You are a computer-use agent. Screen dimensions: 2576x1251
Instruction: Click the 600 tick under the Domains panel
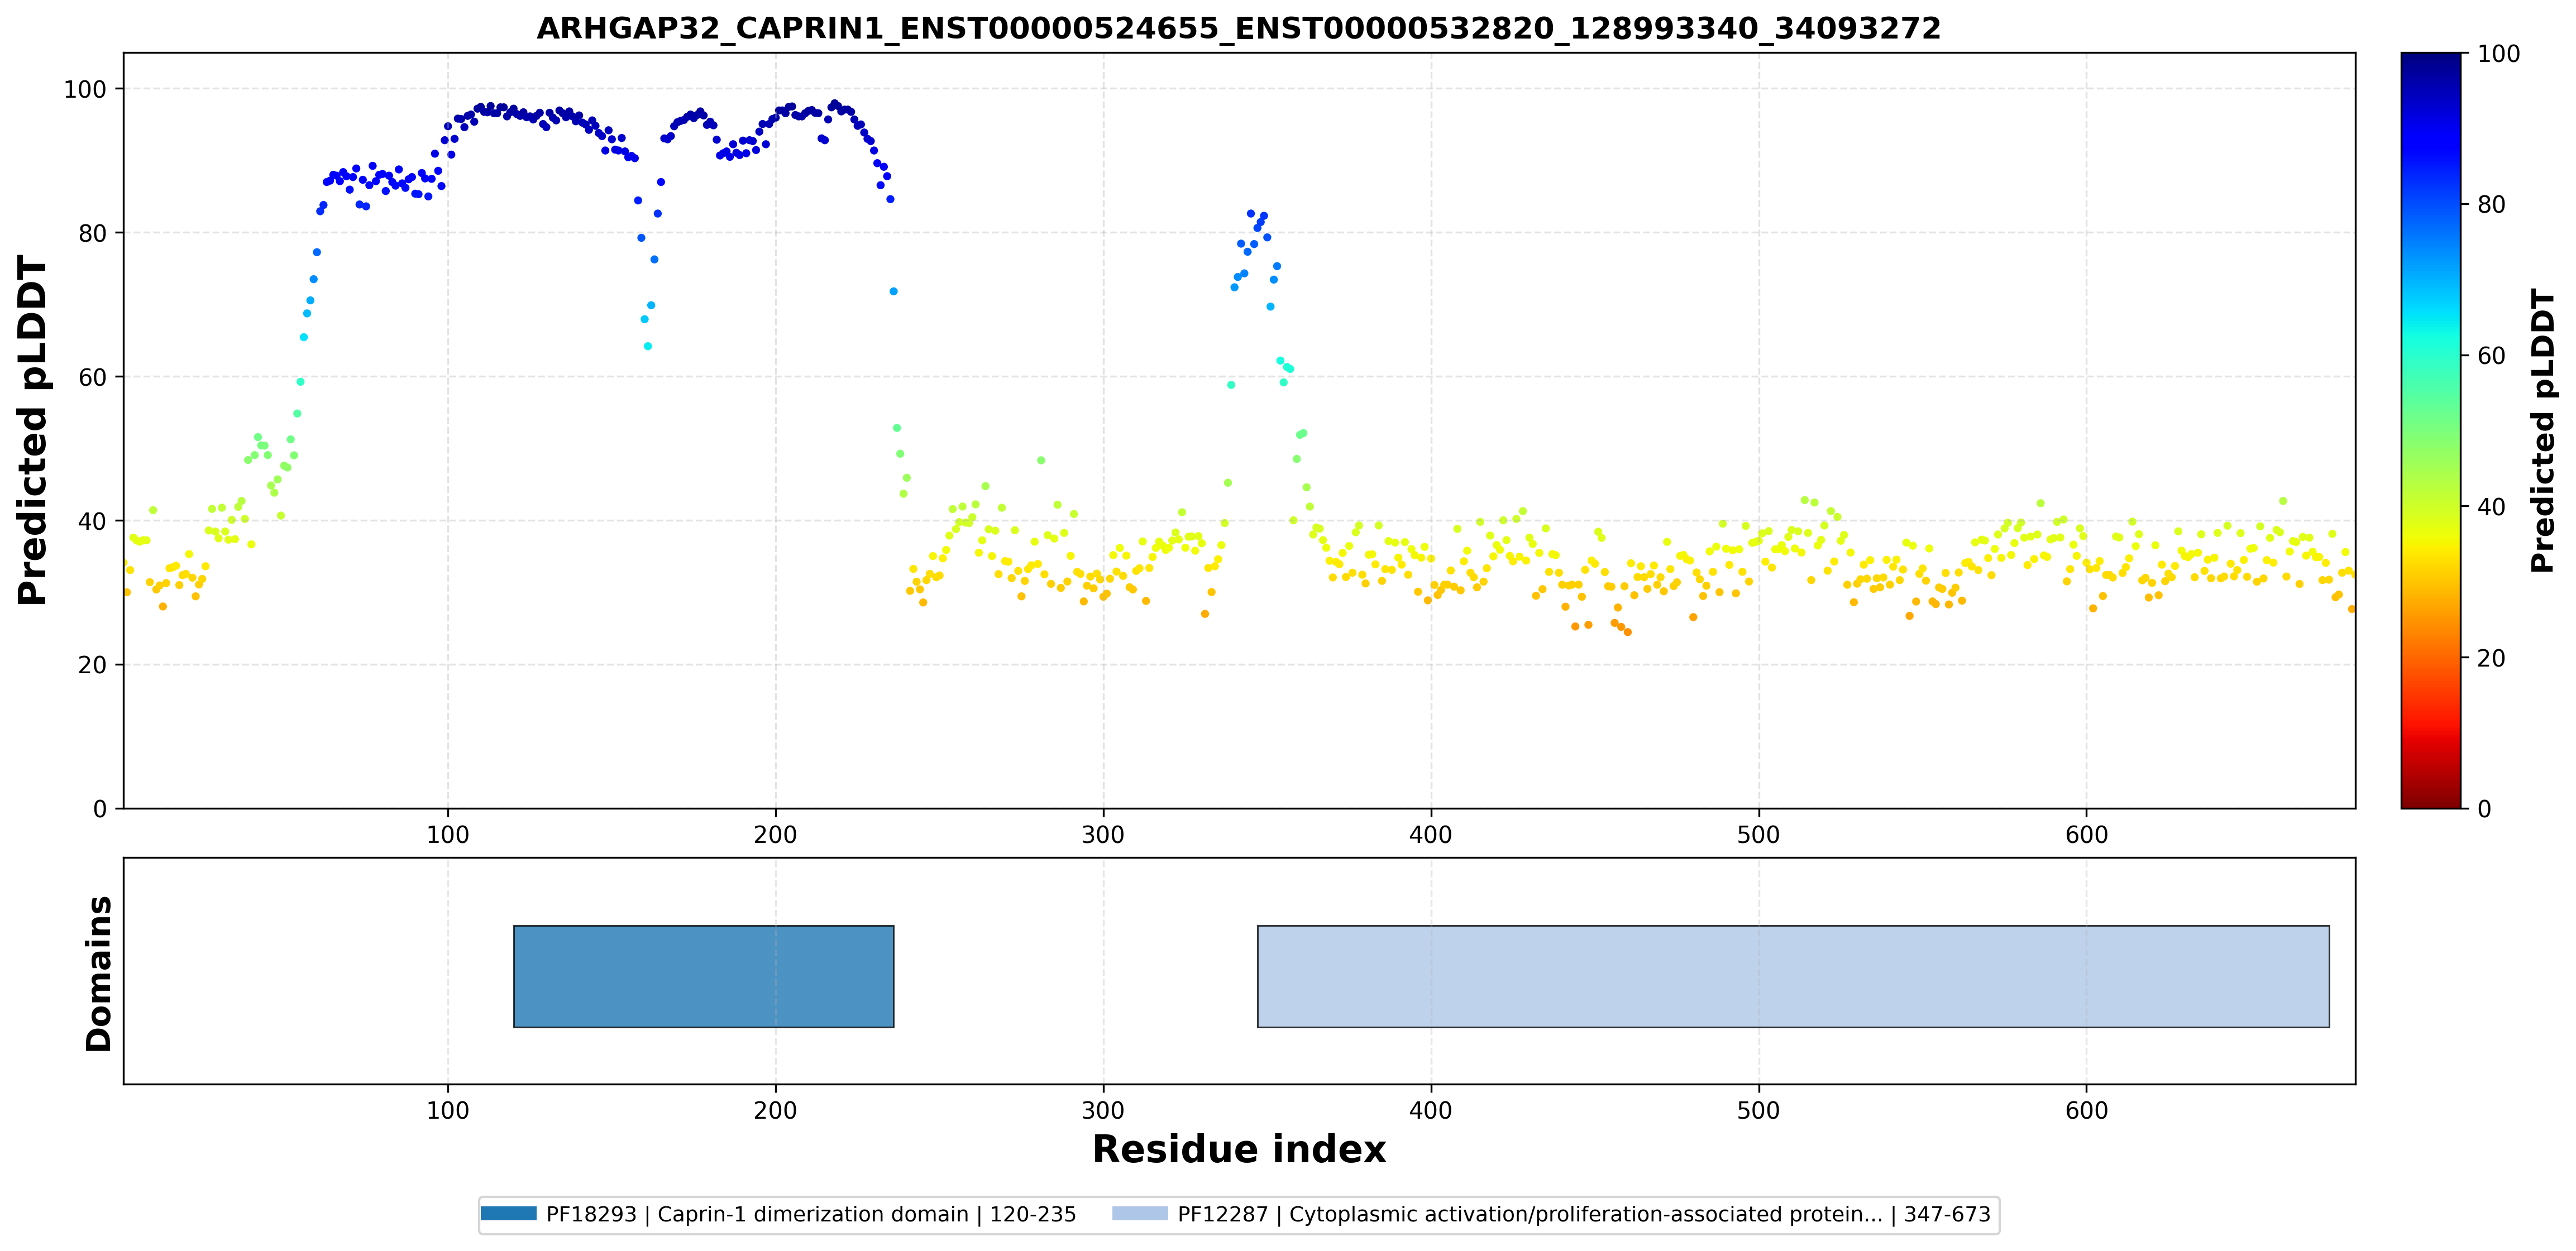2086,1111
